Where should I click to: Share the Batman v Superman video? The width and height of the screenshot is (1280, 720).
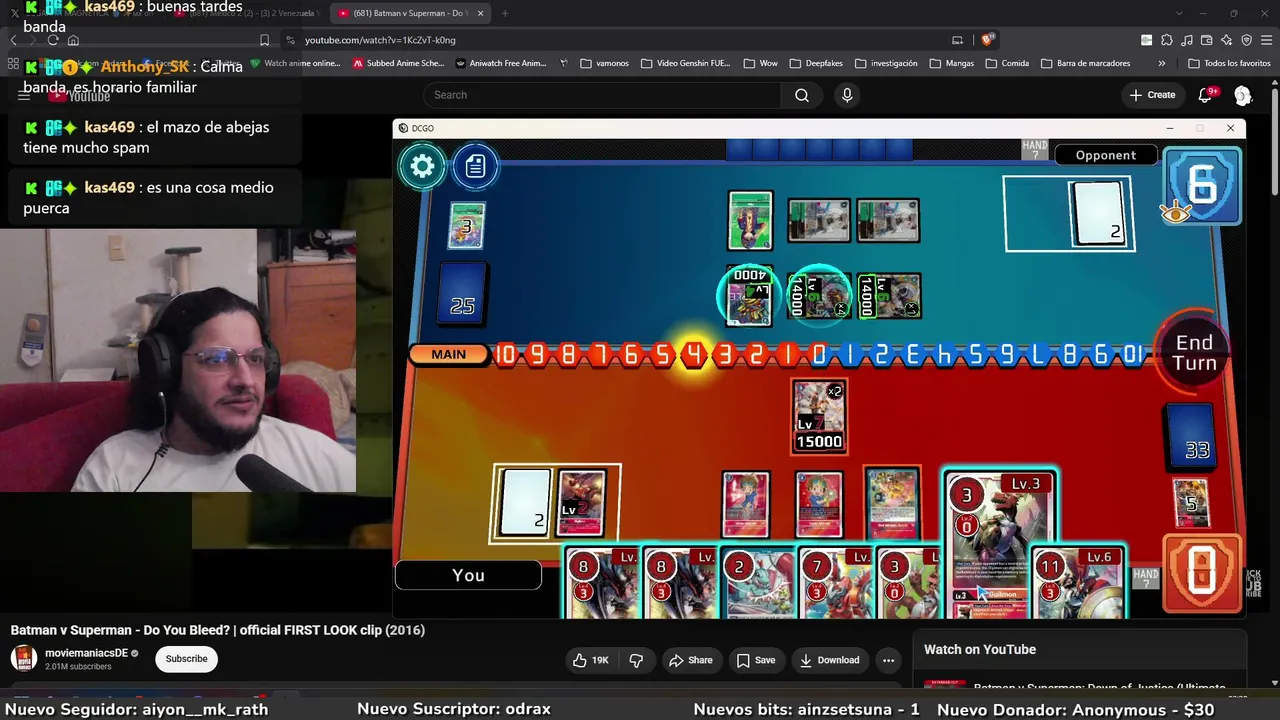tap(691, 660)
